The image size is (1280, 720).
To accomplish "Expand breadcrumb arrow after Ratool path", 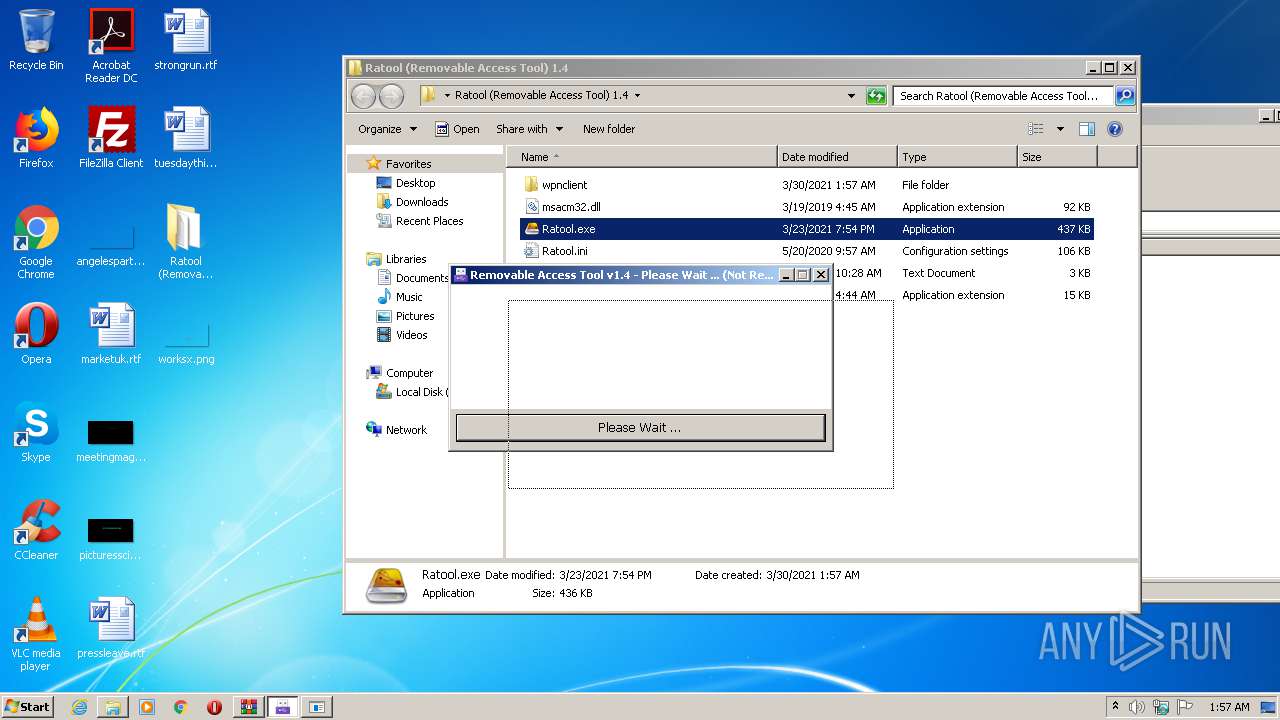I will (x=637, y=96).
